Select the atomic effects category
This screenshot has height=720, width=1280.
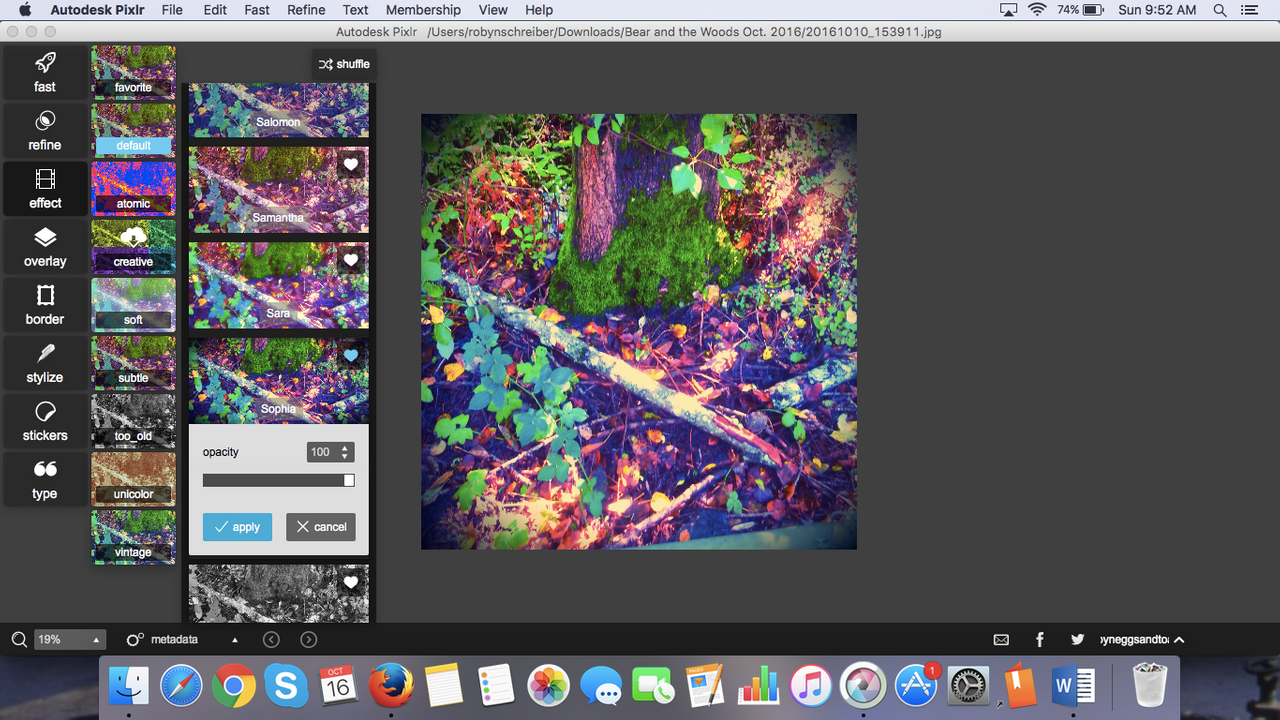pyautogui.click(x=133, y=188)
